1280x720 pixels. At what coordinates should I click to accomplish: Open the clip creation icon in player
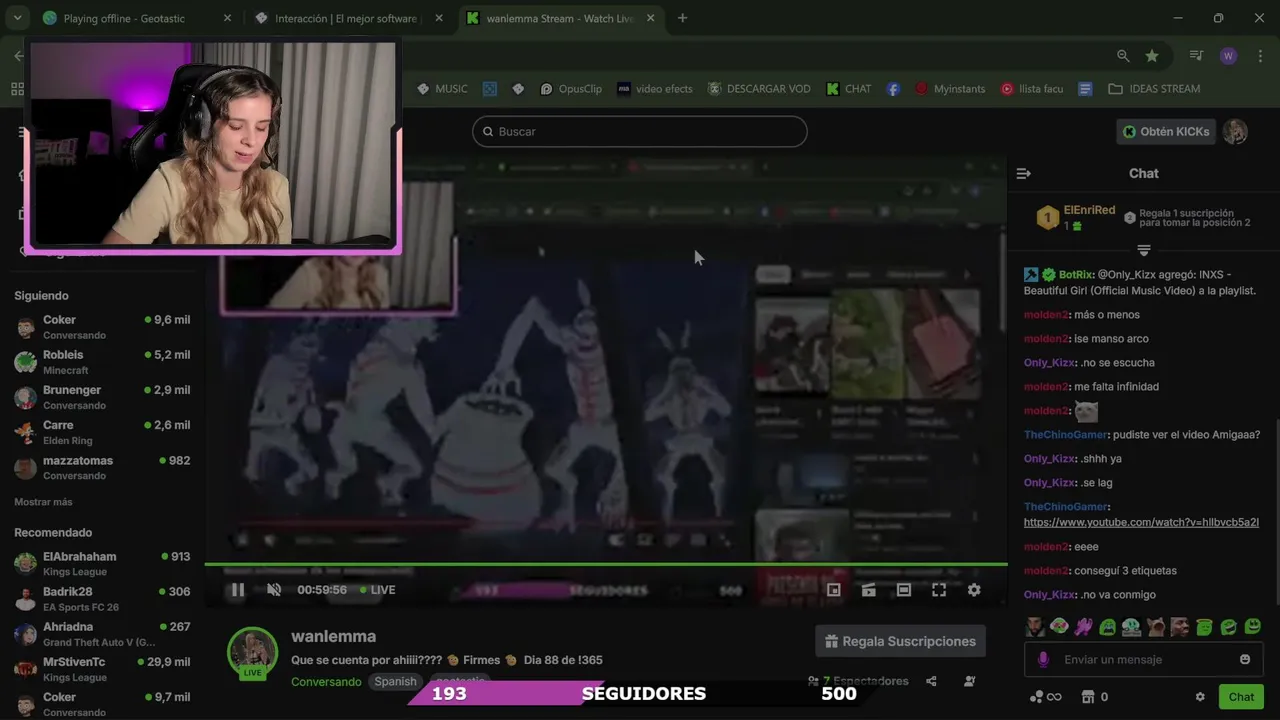coord(868,590)
